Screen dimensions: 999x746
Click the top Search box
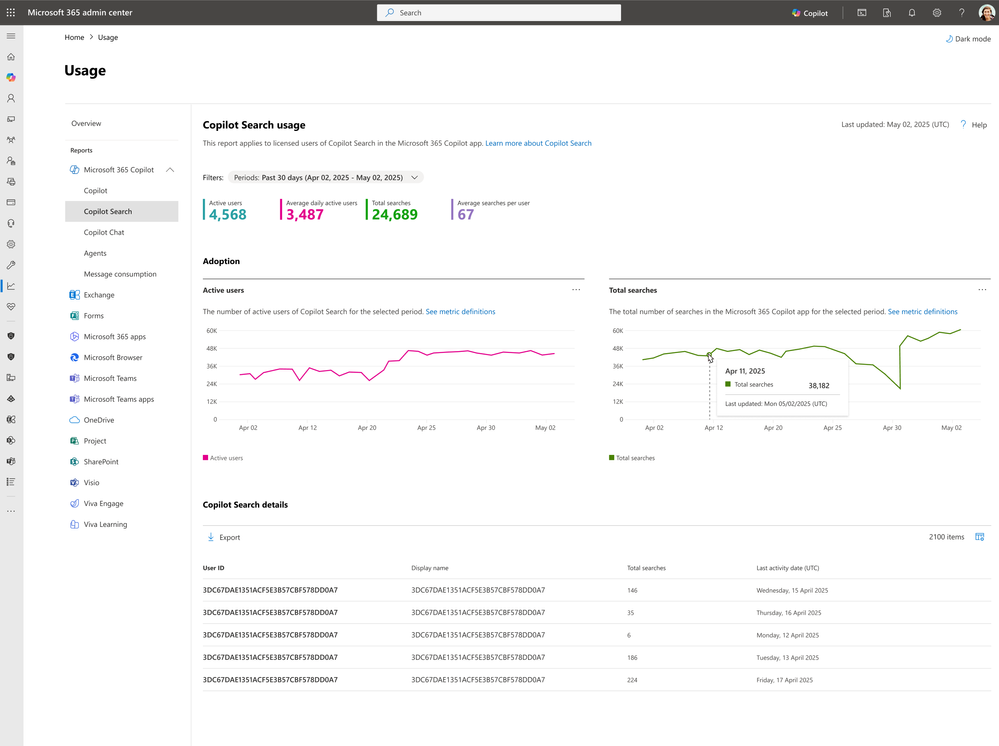click(x=498, y=13)
